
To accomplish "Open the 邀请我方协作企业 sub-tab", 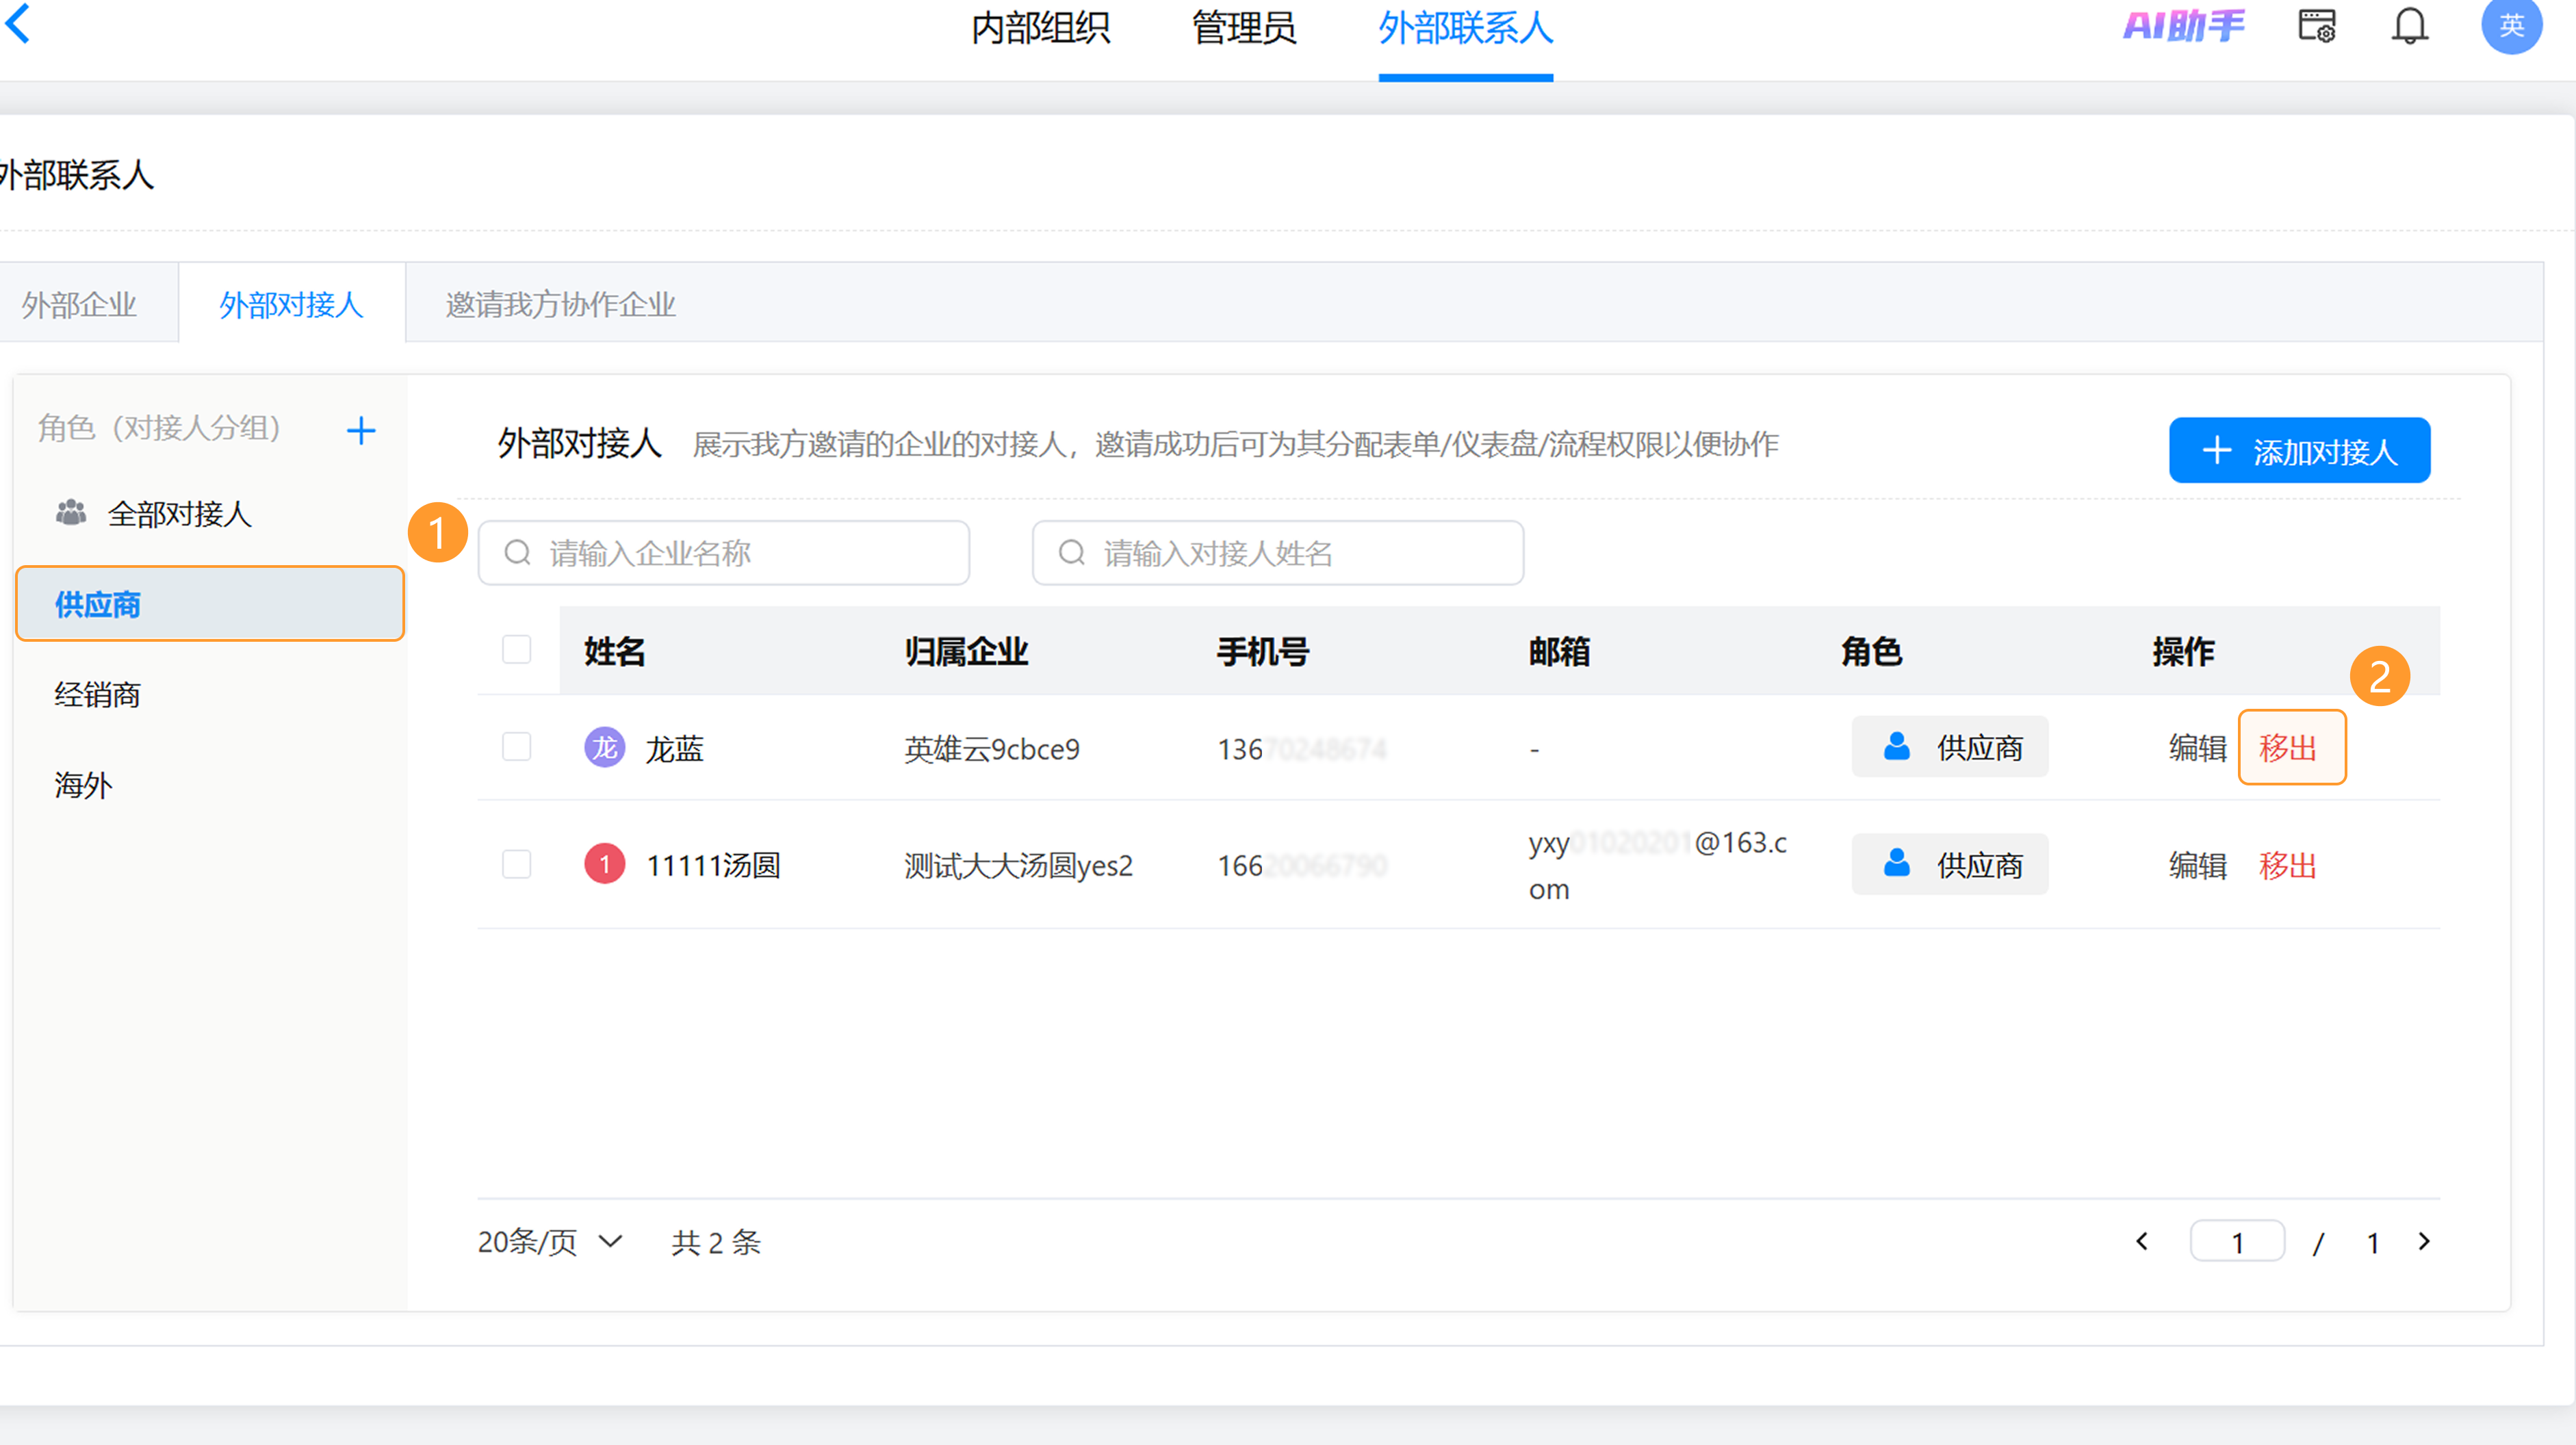I will click(560, 304).
